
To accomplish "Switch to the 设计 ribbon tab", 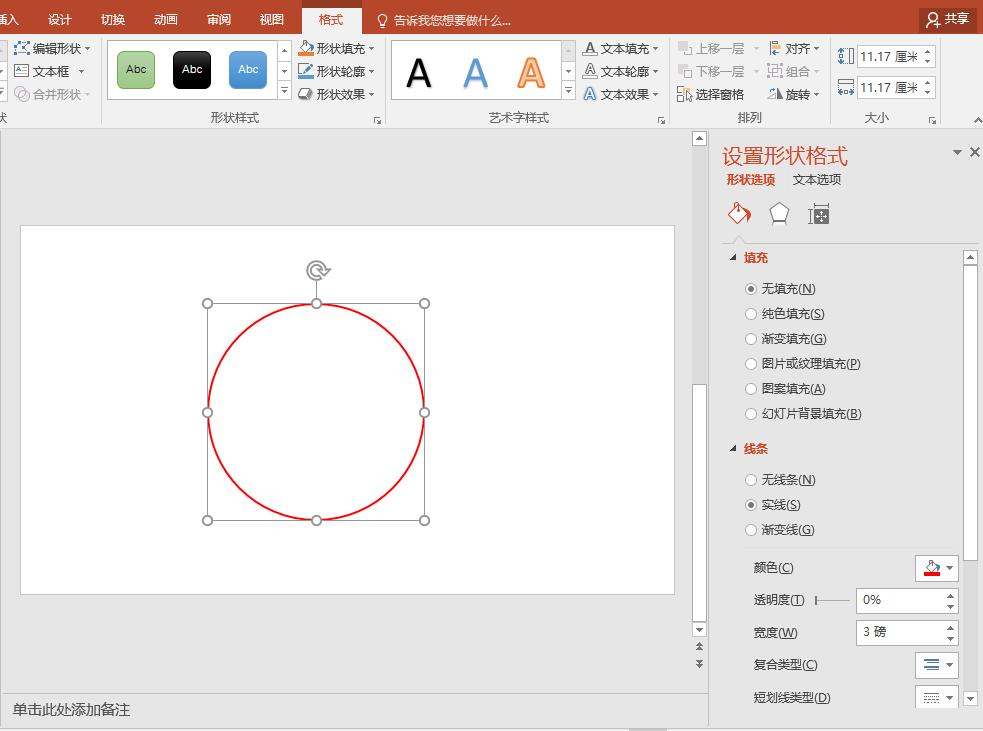I will (x=59, y=18).
